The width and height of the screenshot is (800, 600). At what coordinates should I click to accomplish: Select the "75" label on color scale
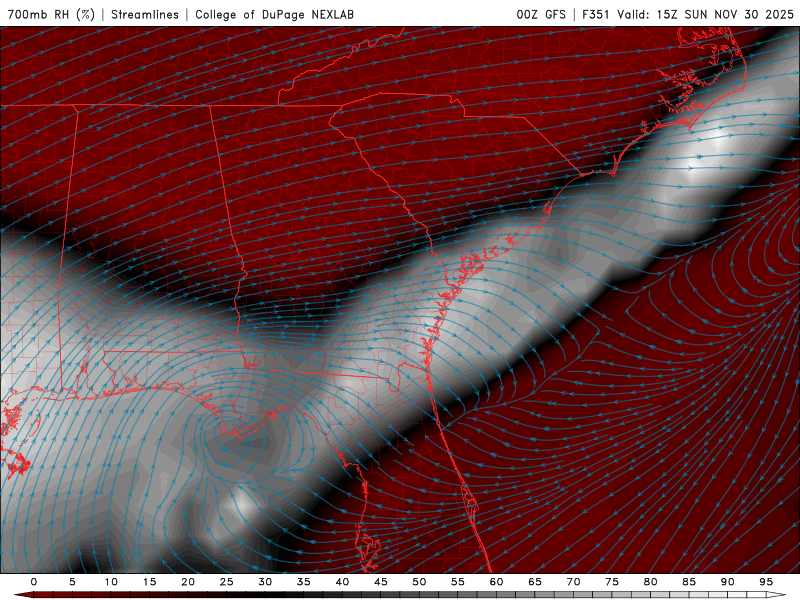(612, 582)
